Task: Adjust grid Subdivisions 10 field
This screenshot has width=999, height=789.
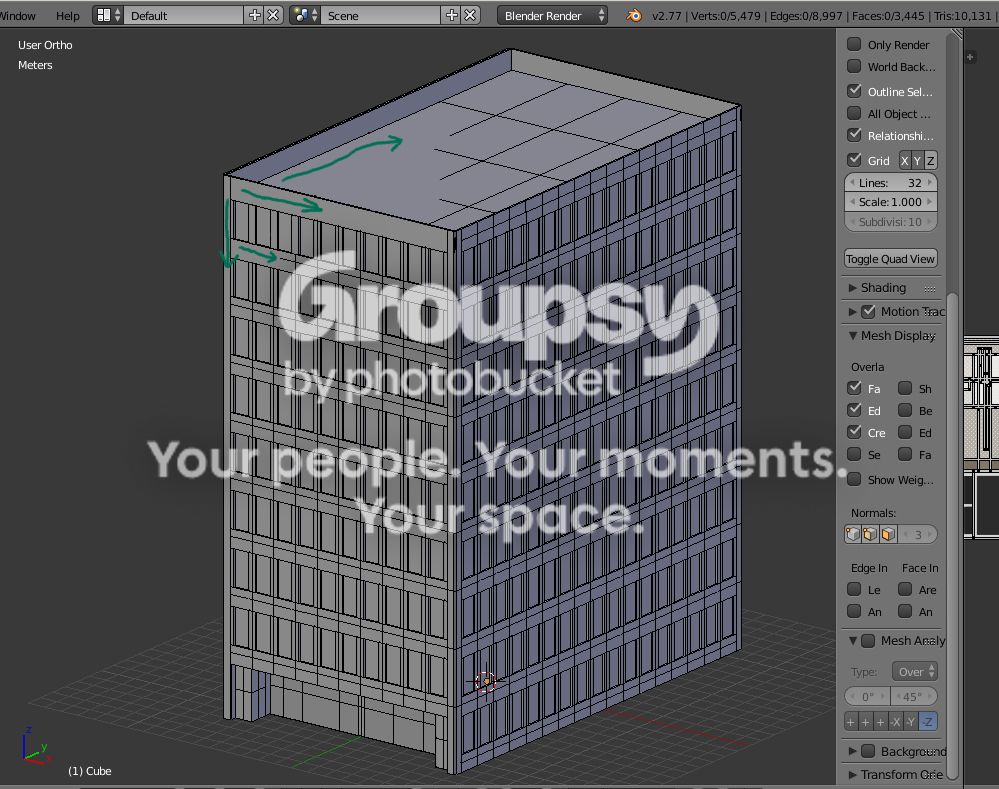Action: tap(891, 222)
